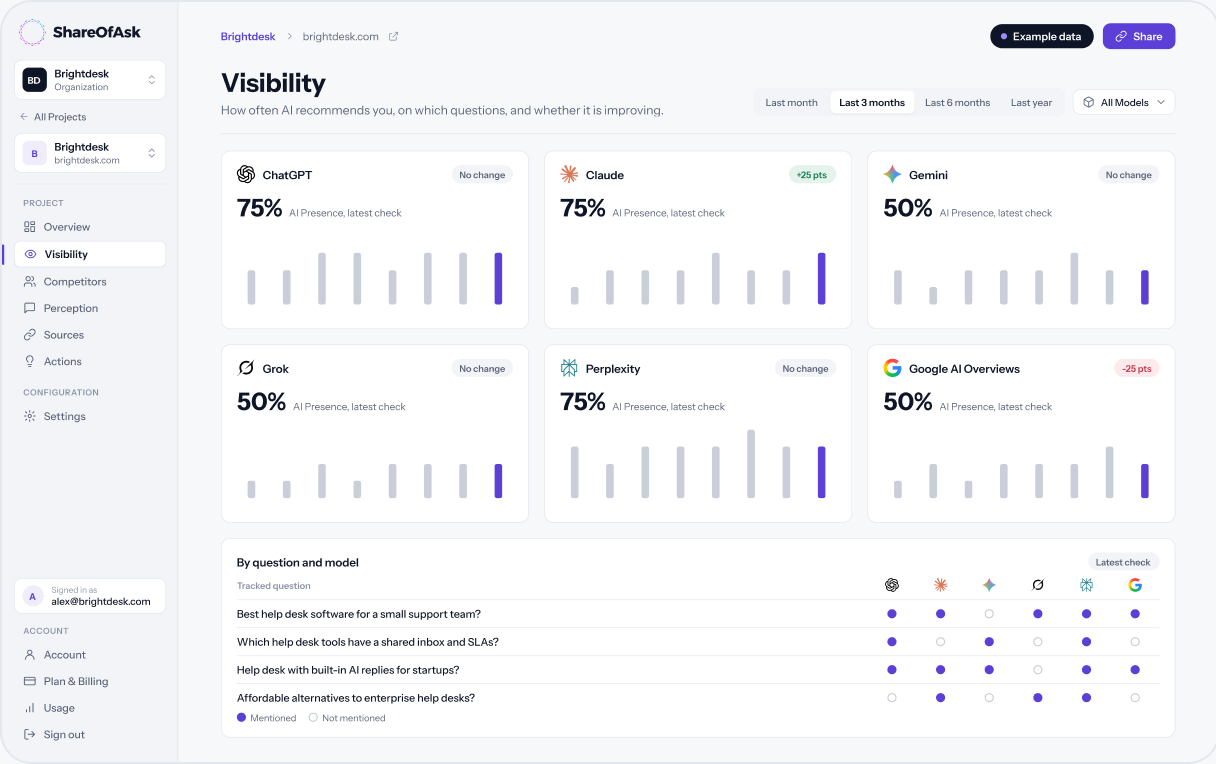Click the Actions lightbulb icon
Image resolution: width=1216 pixels, height=764 pixels.
[30, 361]
